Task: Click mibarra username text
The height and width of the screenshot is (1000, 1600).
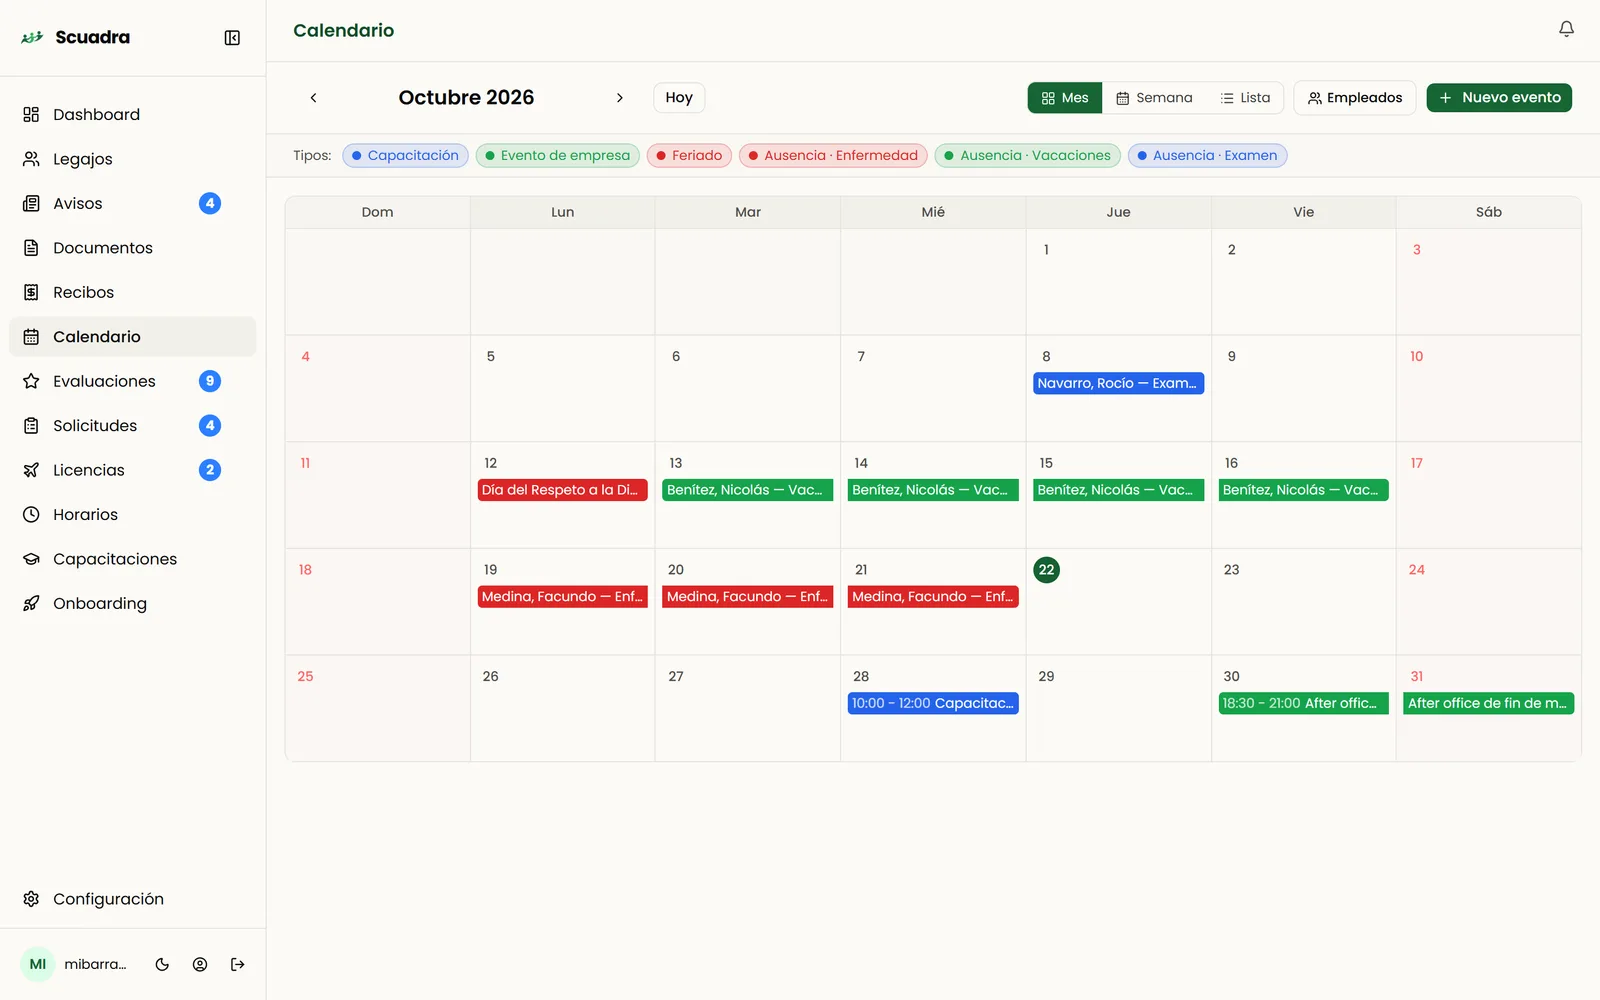Action: pos(95,965)
